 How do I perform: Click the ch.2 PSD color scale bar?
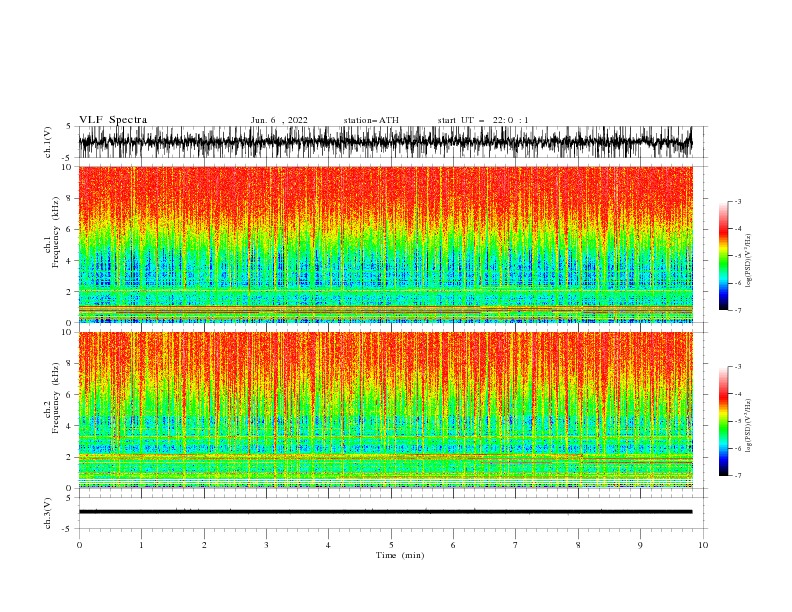(x=723, y=421)
